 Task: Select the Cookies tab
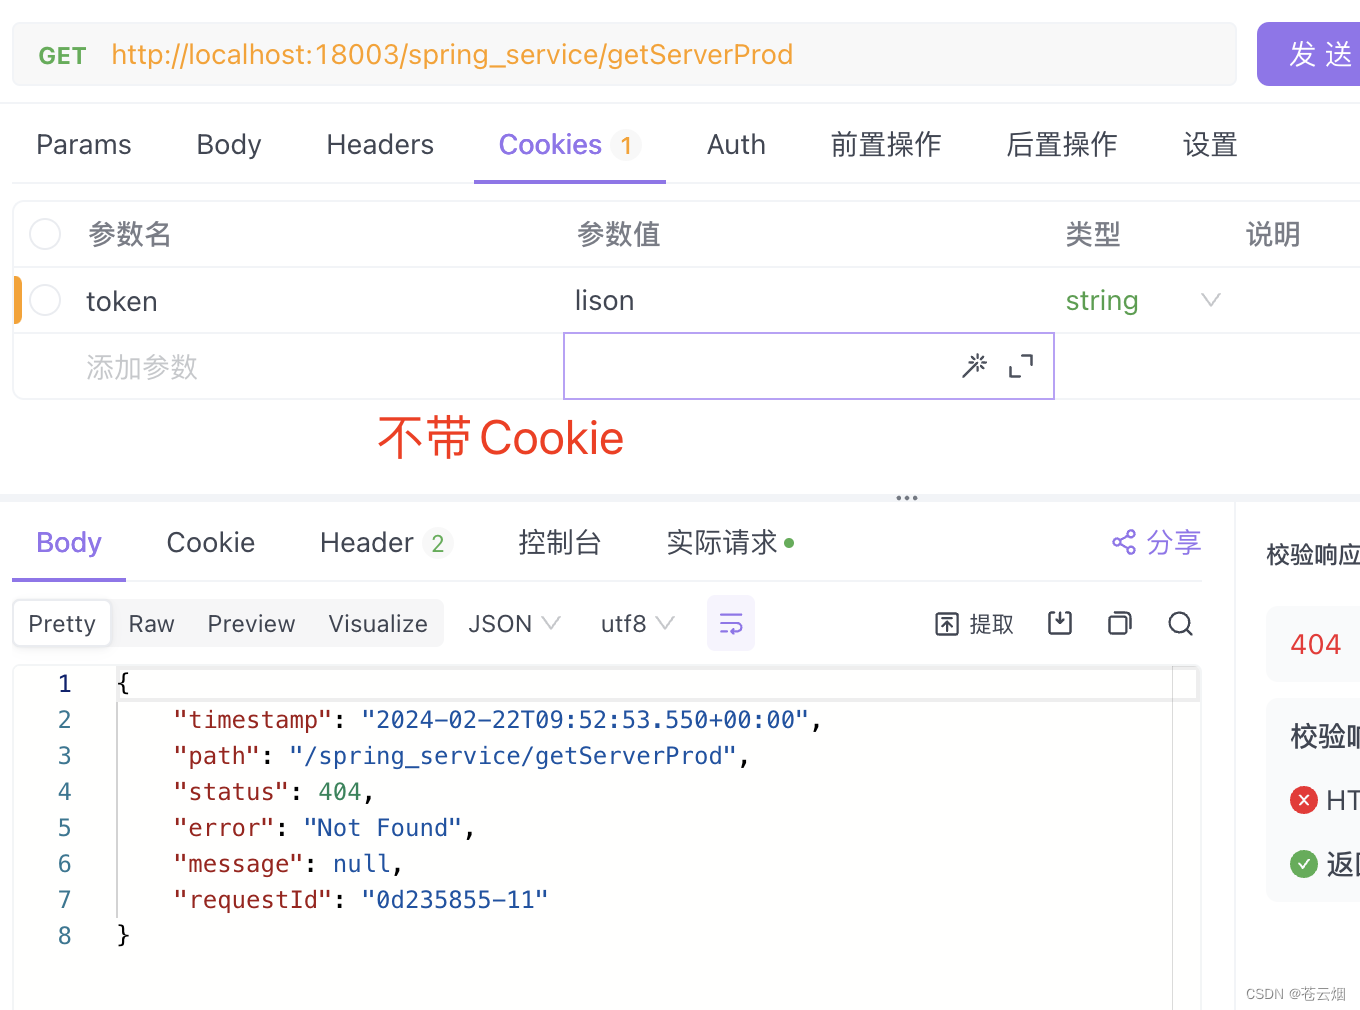569,145
